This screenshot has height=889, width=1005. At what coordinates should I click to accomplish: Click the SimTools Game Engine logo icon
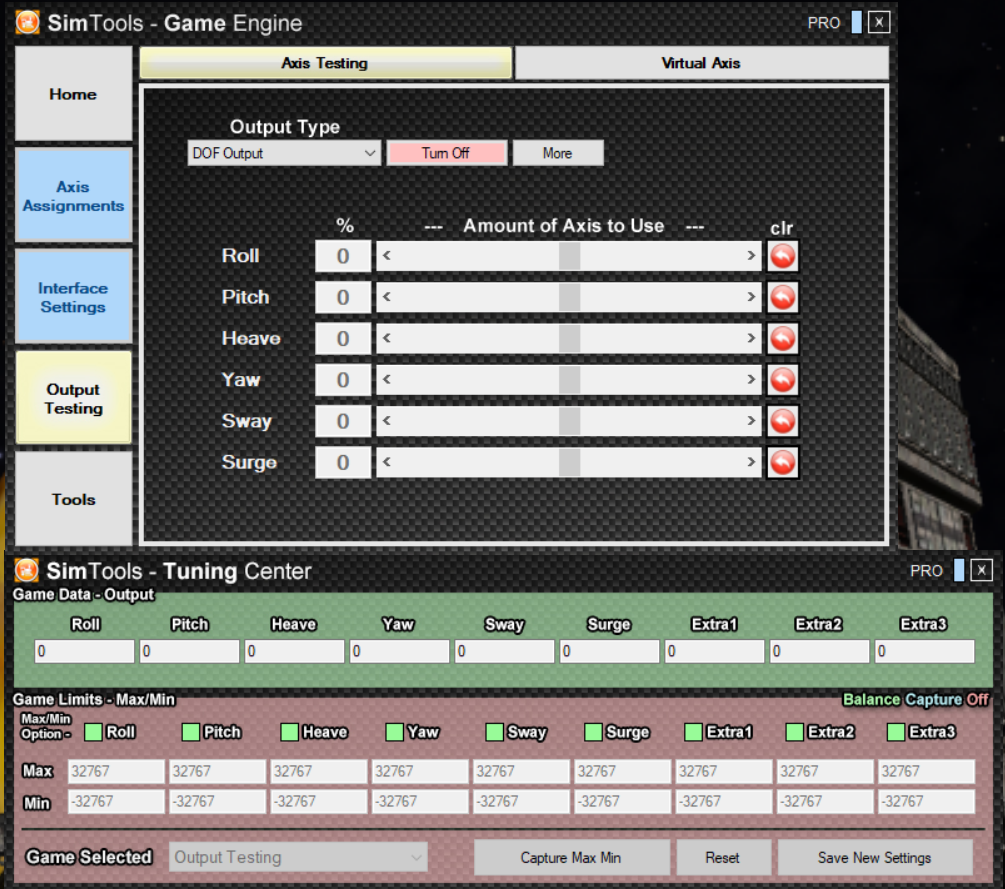click(x=28, y=22)
